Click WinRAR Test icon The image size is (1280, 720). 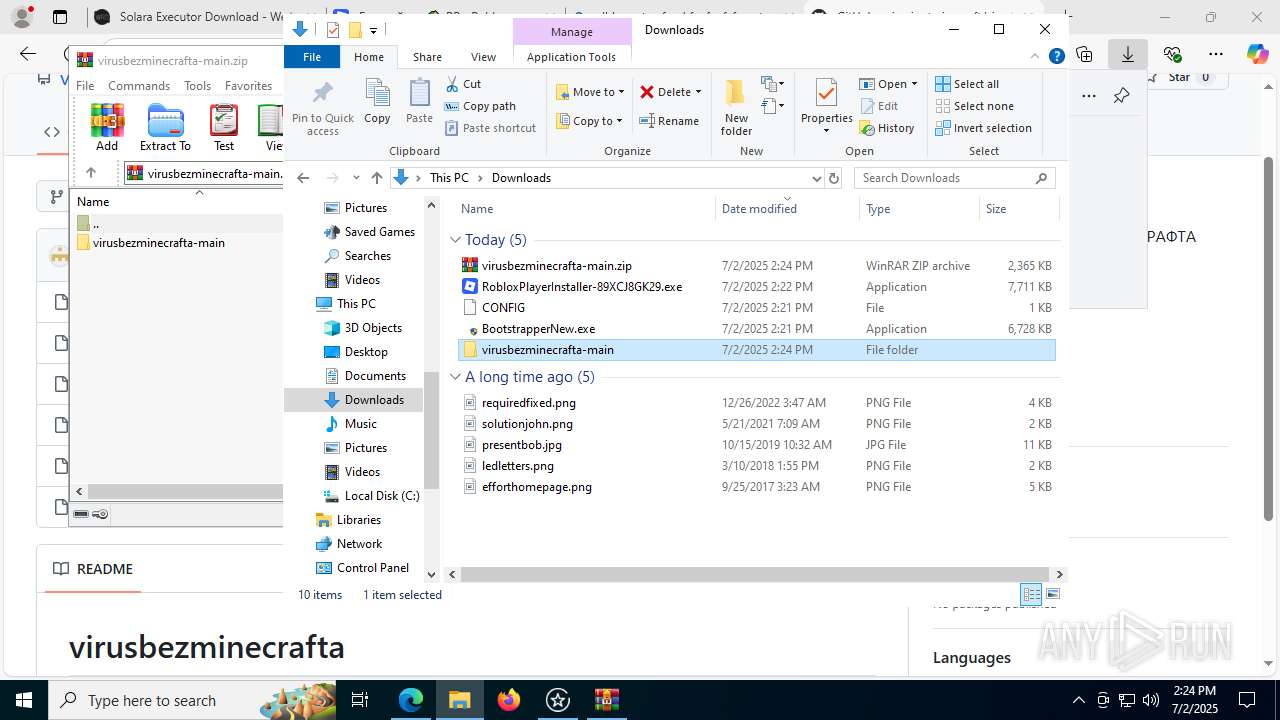tap(224, 128)
